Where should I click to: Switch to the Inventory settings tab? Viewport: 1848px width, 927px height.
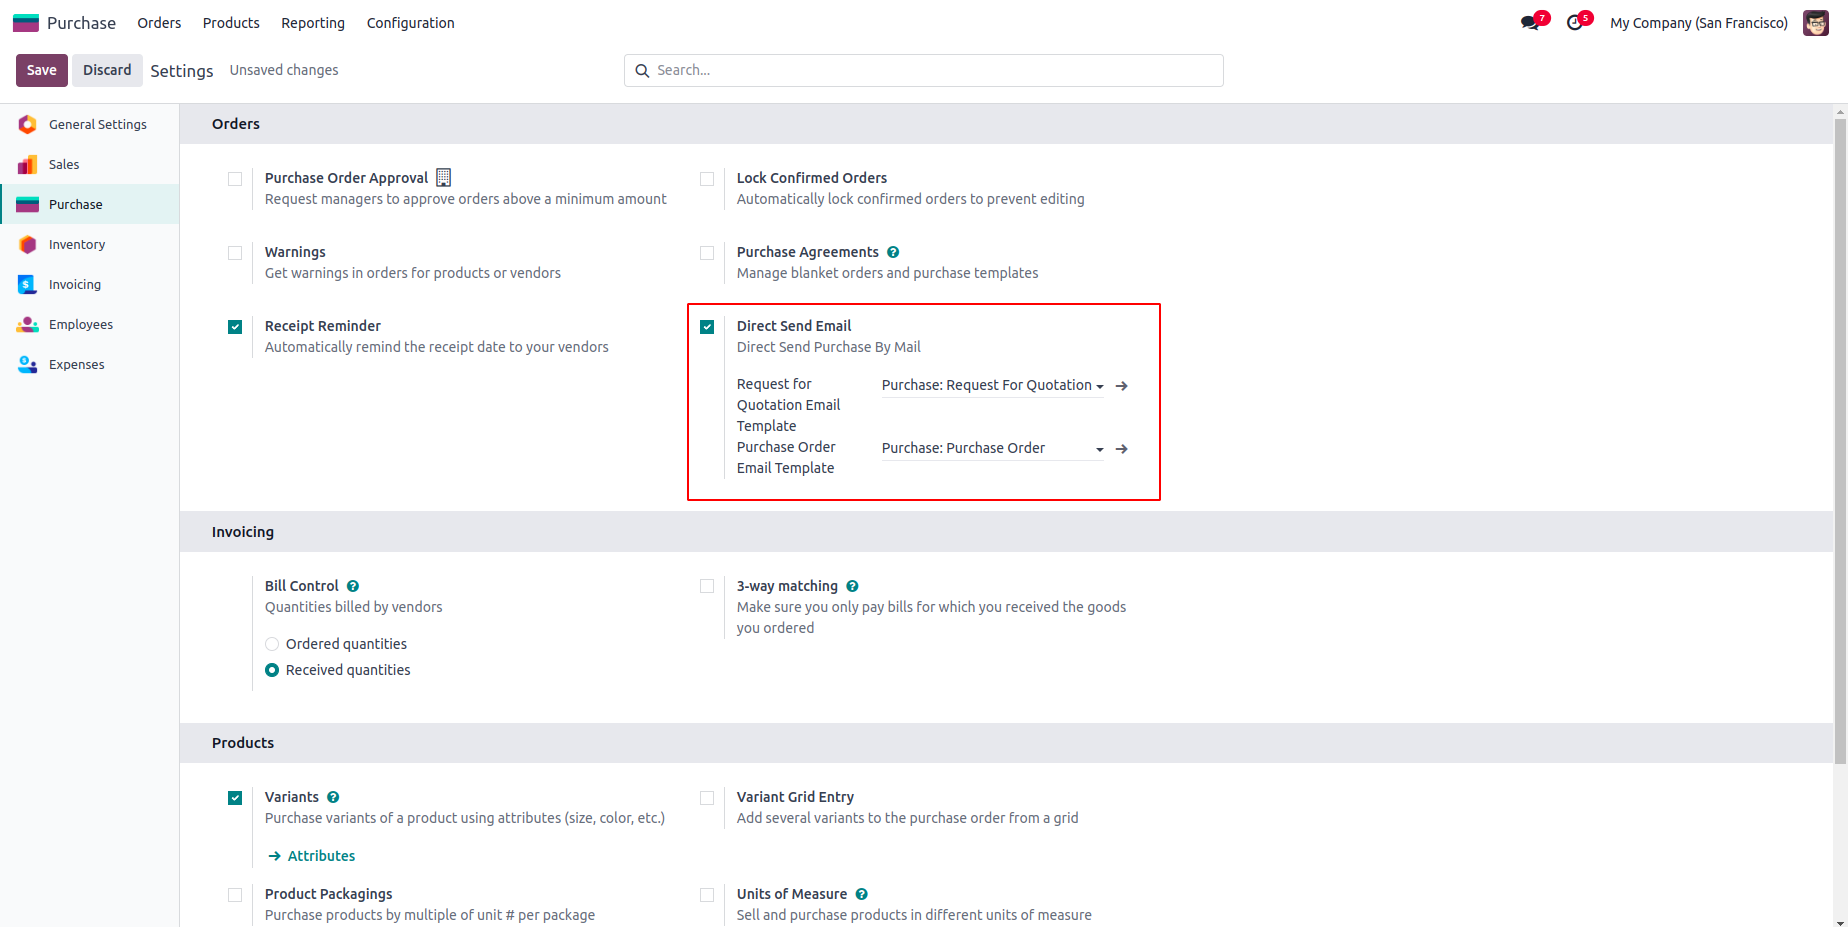[x=77, y=244]
